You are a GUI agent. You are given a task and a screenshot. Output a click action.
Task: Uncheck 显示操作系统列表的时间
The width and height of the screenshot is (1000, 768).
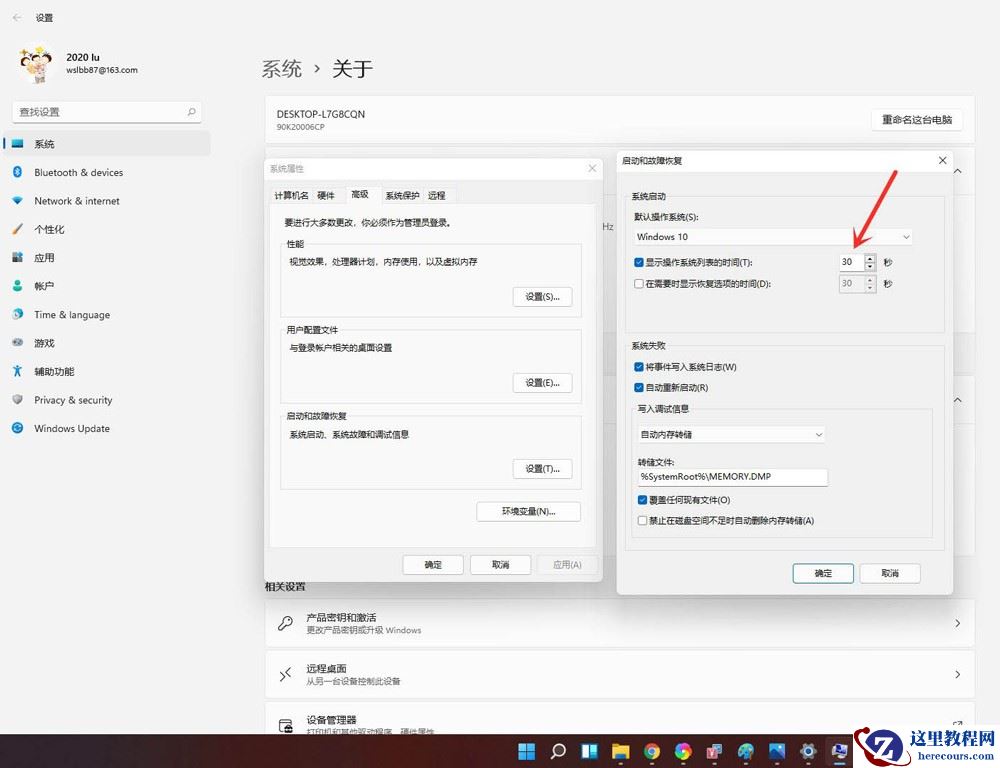pyautogui.click(x=637, y=262)
